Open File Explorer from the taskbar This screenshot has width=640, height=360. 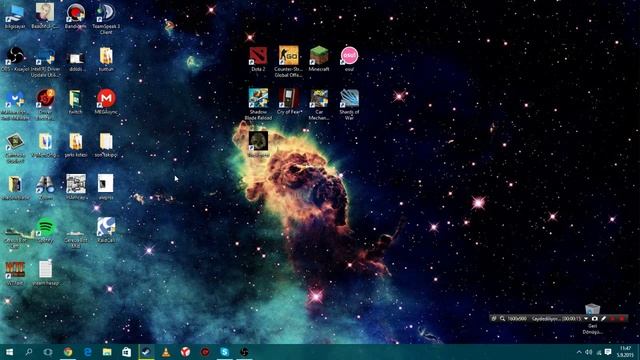(x=107, y=352)
